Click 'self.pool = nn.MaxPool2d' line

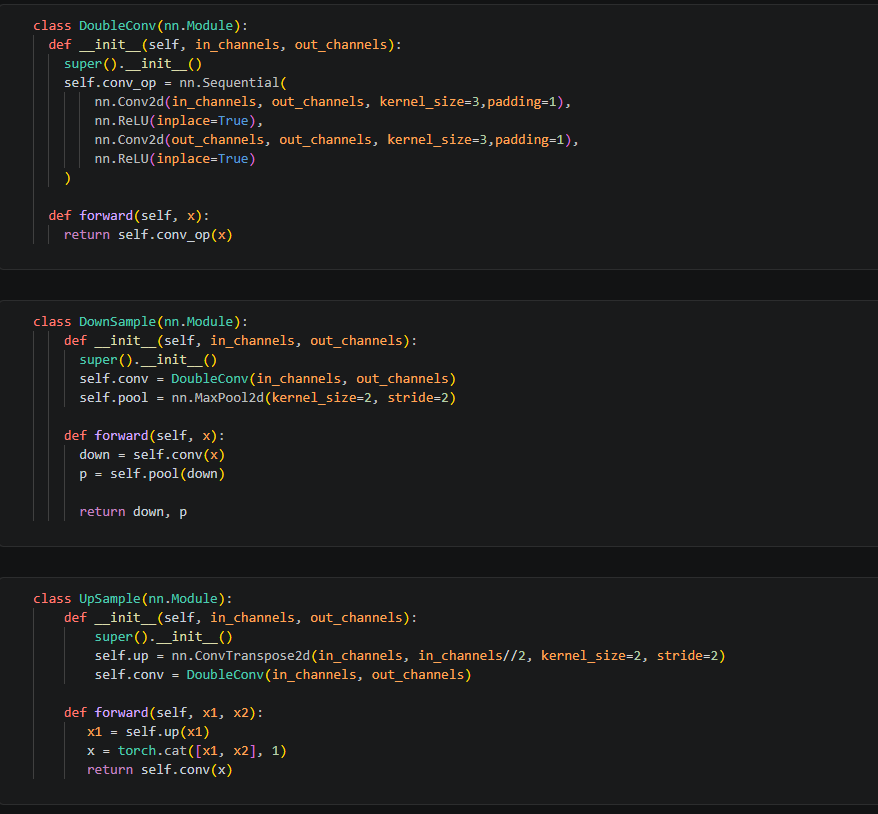pos(268,398)
